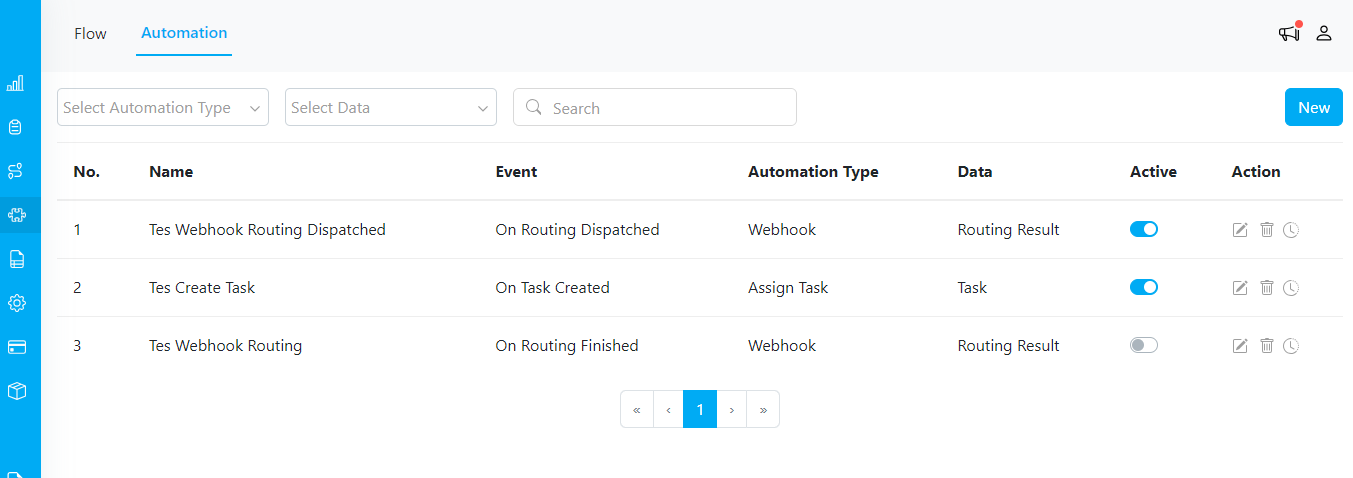
Task: Edit the Tes Create Task automation
Action: (1240, 288)
